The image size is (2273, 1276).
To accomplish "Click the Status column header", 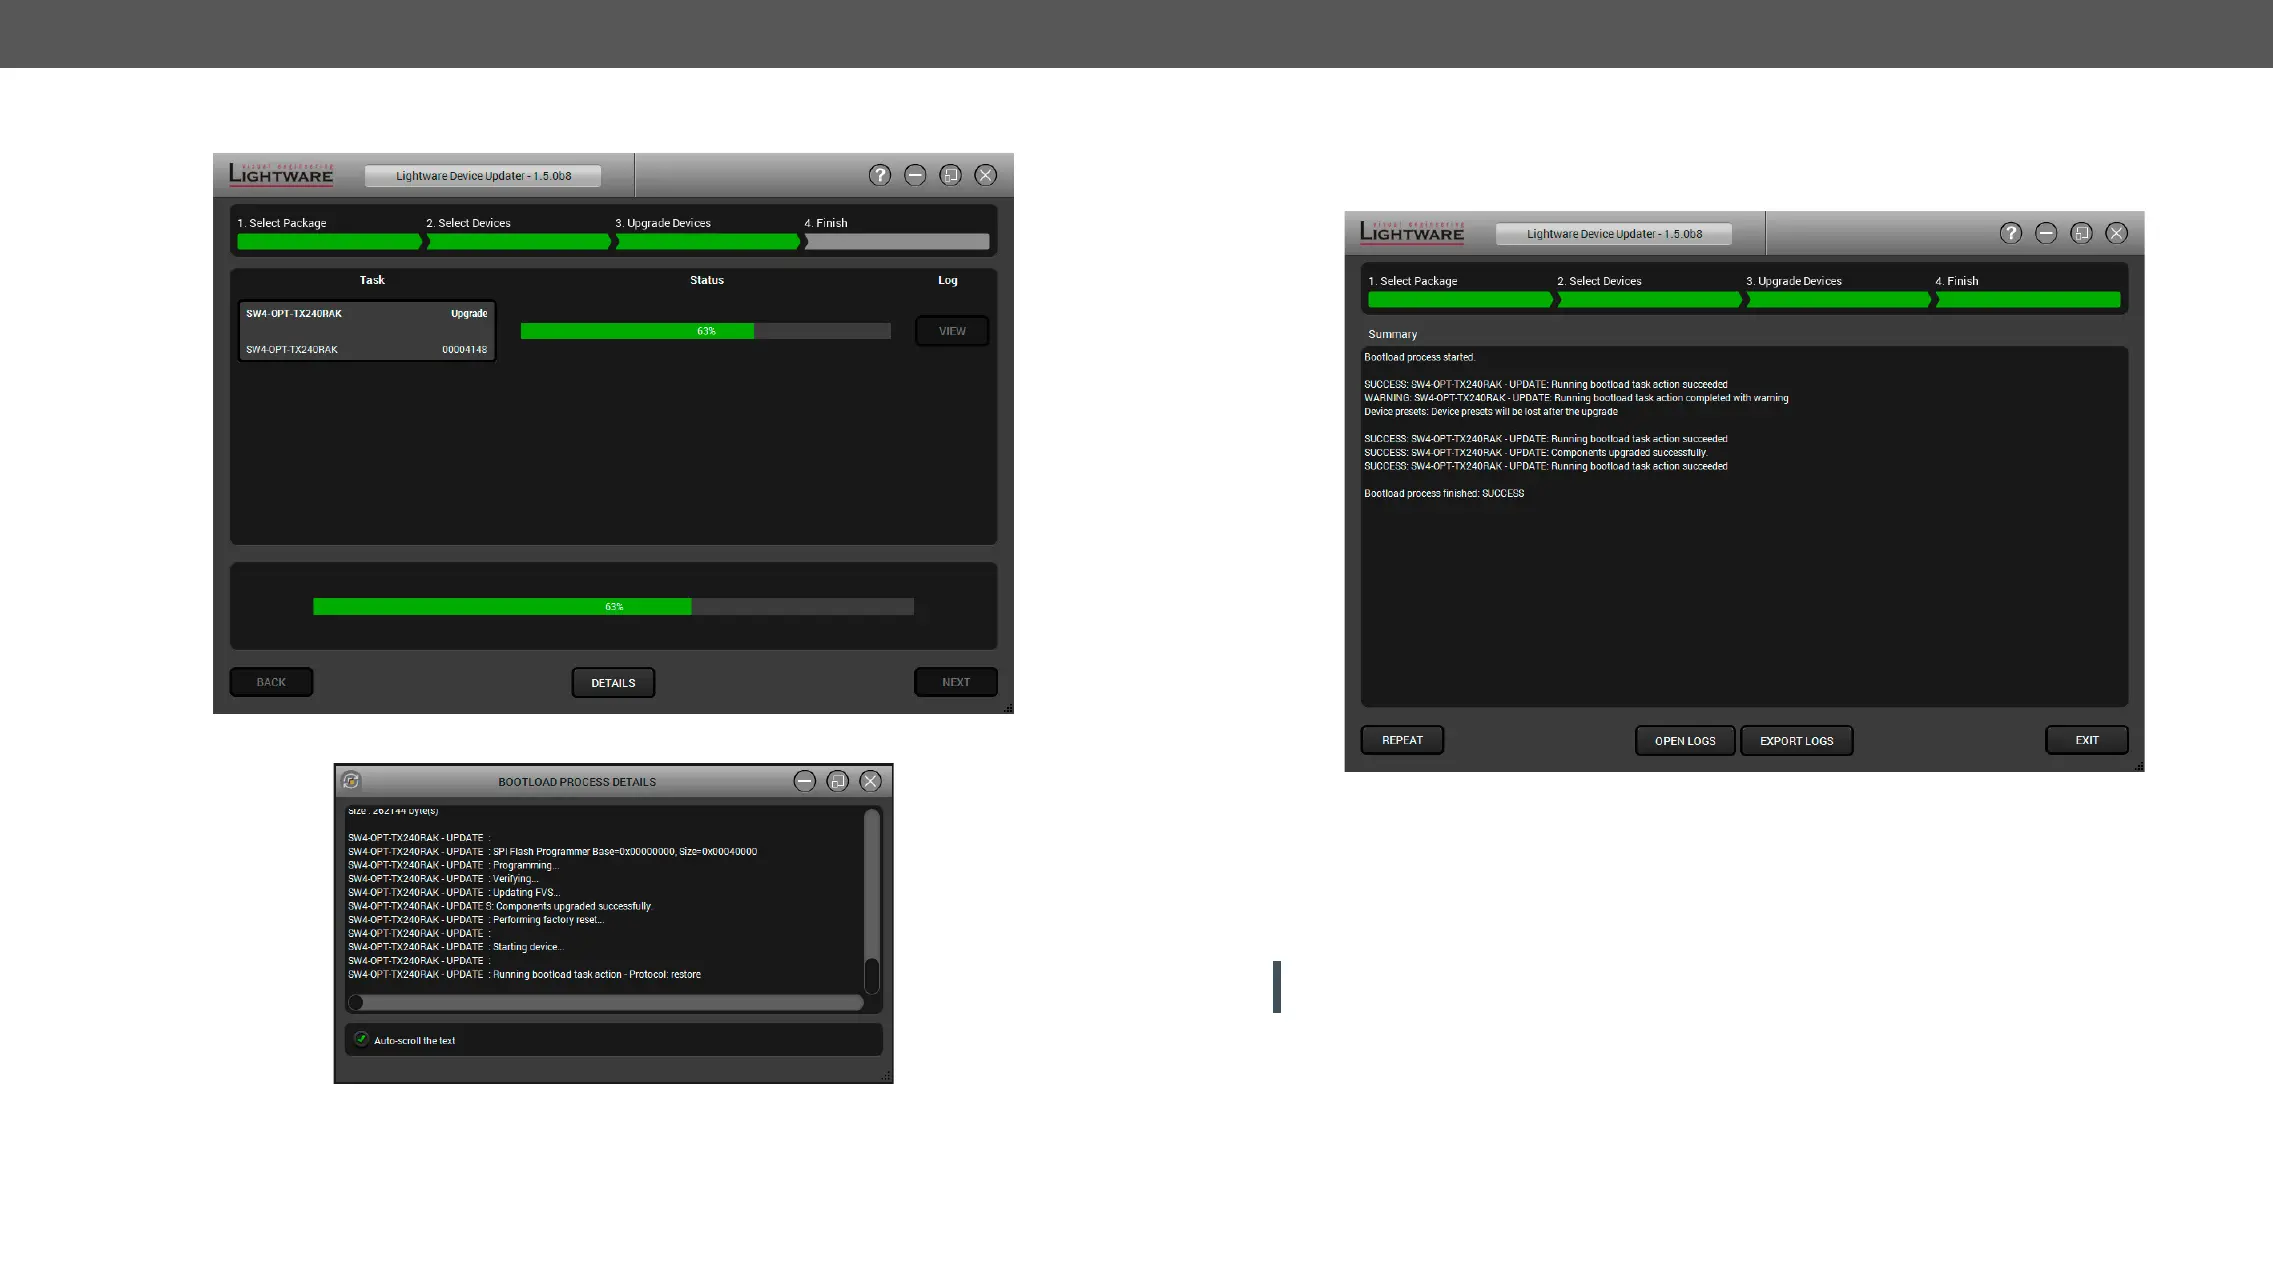I will [707, 280].
